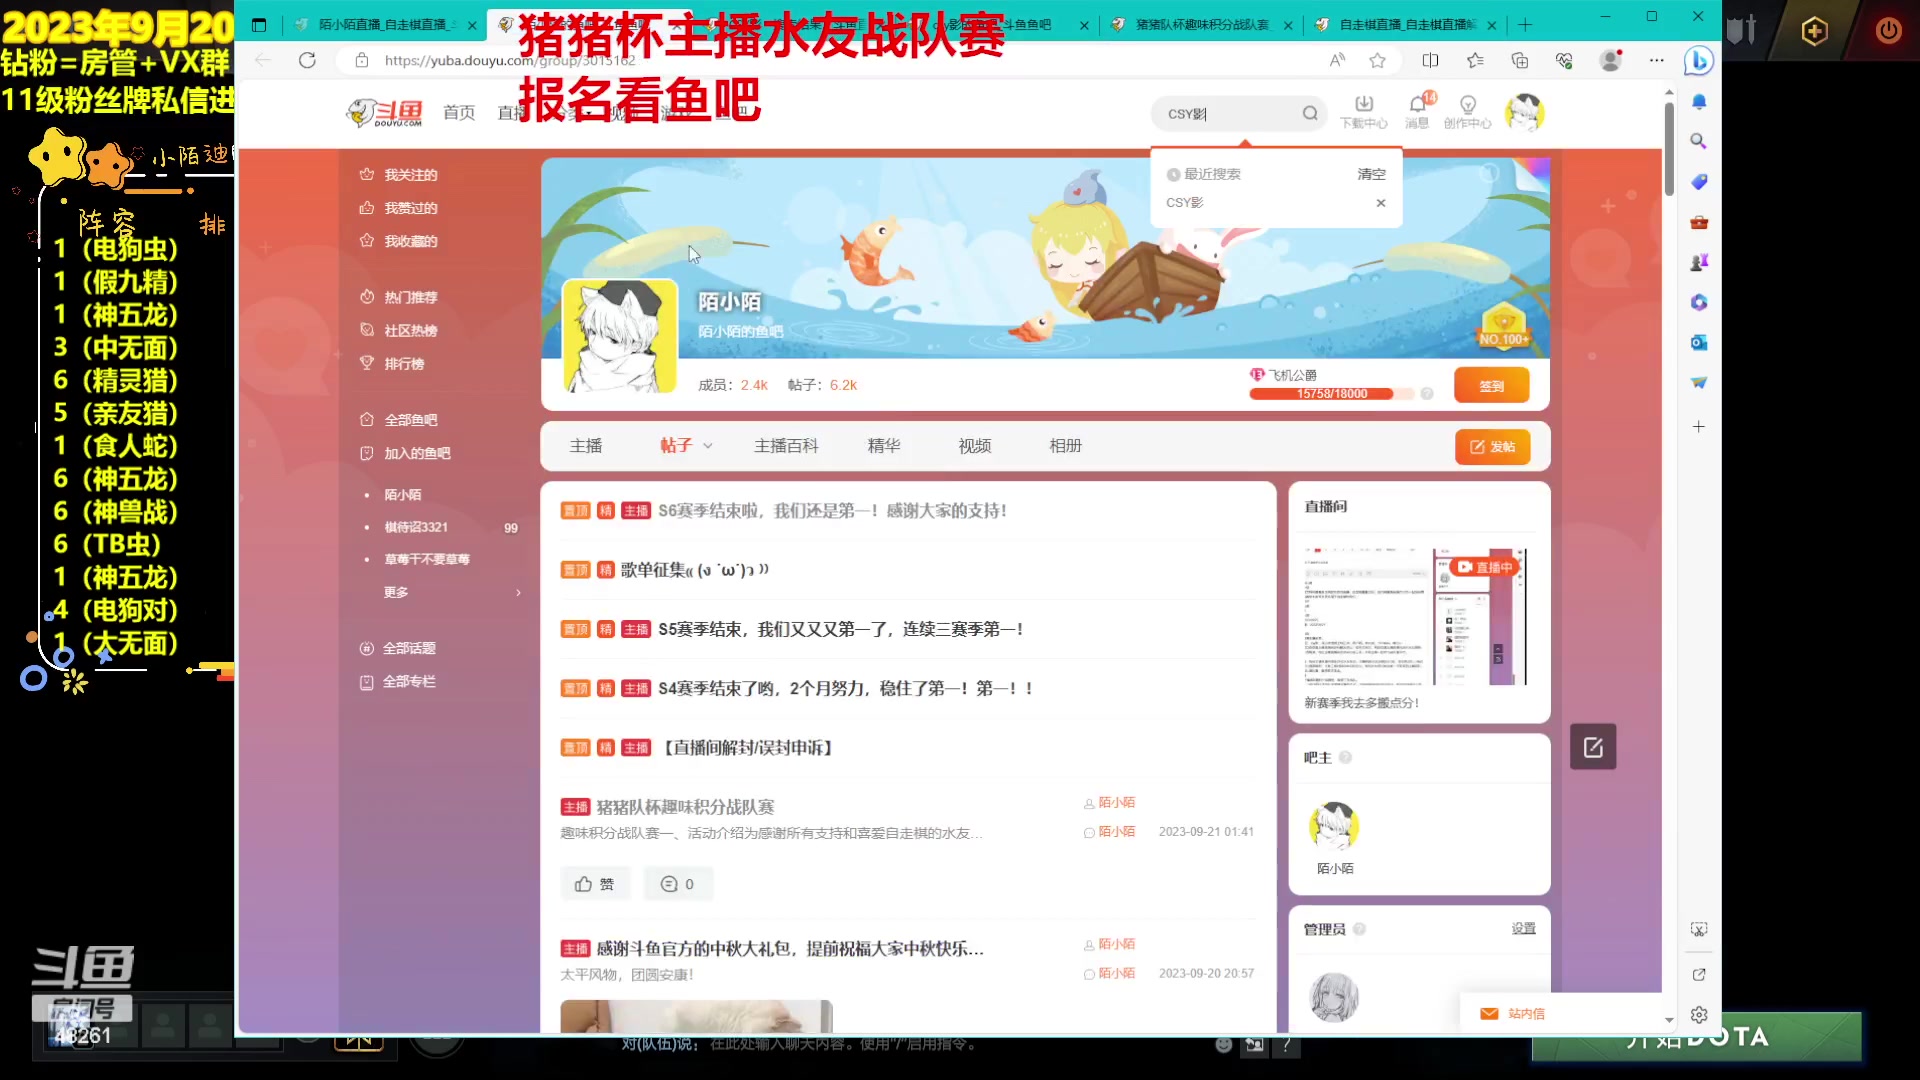Open browser favorites list icon
The width and height of the screenshot is (1920, 1080).
[1475, 61]
